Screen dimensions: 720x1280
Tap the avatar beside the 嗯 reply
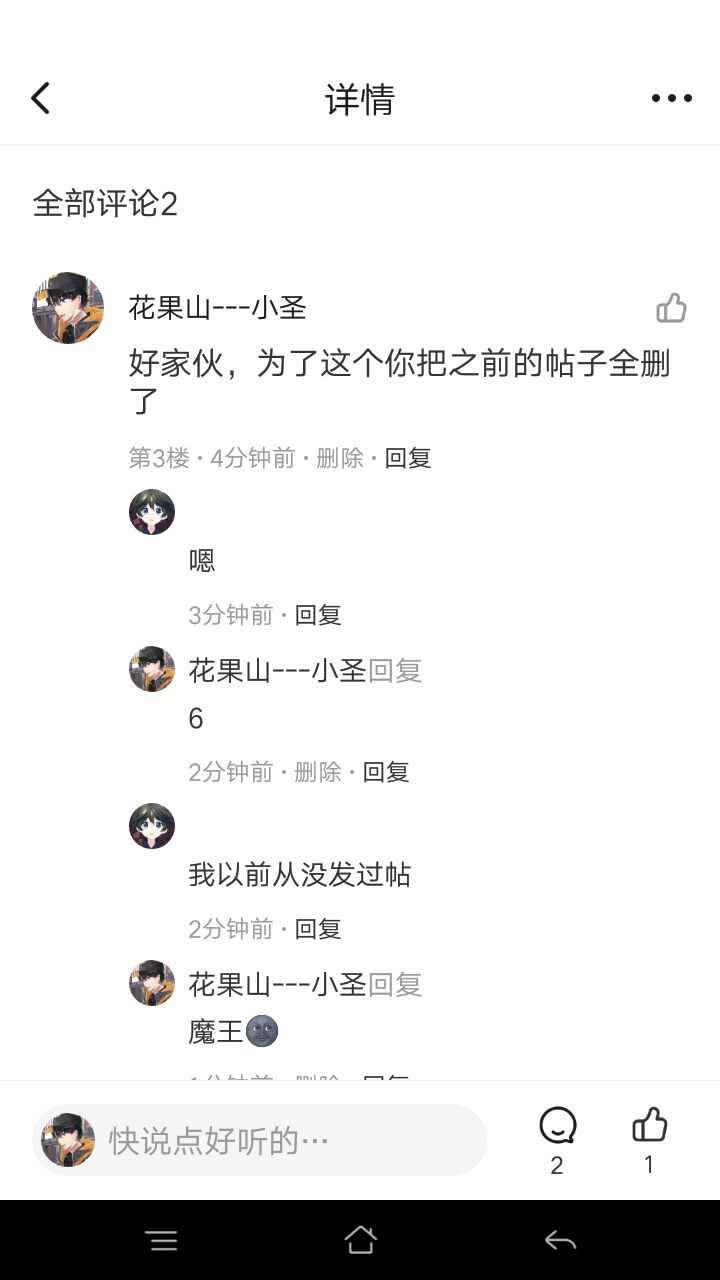[x=152, y=512]
